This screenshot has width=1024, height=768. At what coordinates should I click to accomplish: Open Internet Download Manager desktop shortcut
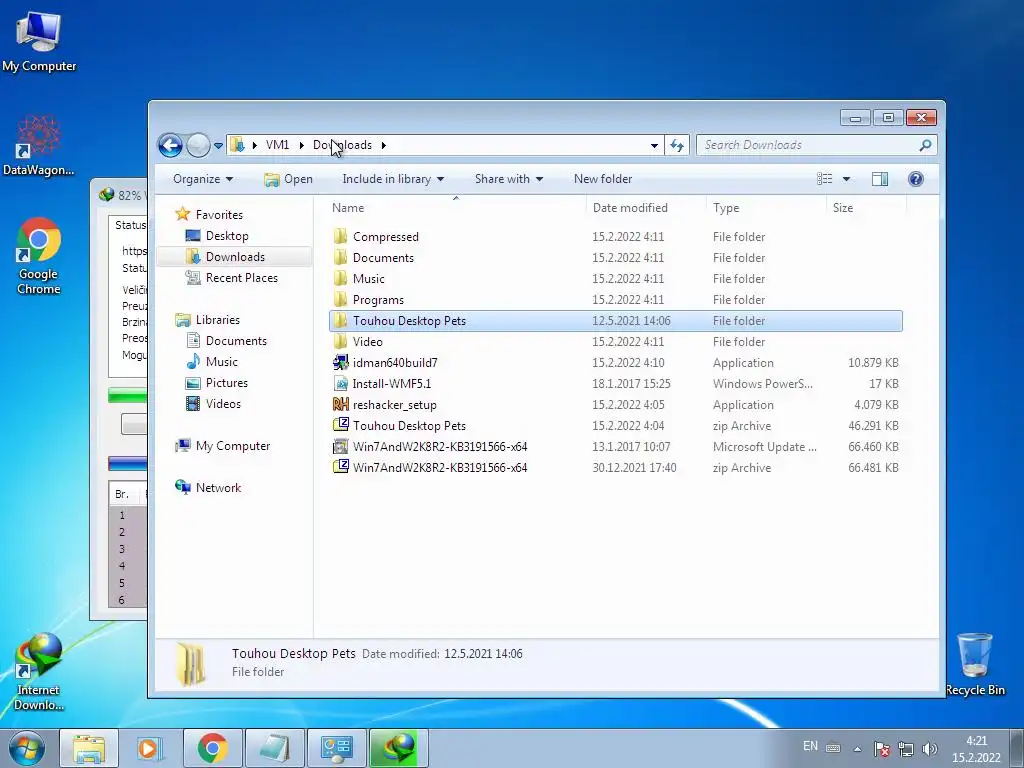point(39,672)
